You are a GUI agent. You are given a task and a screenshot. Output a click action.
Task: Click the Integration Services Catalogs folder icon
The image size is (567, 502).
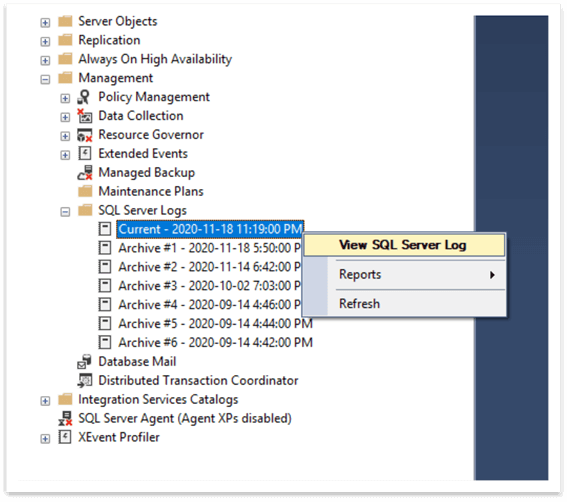pyautogui.click(x=65, y=399)
